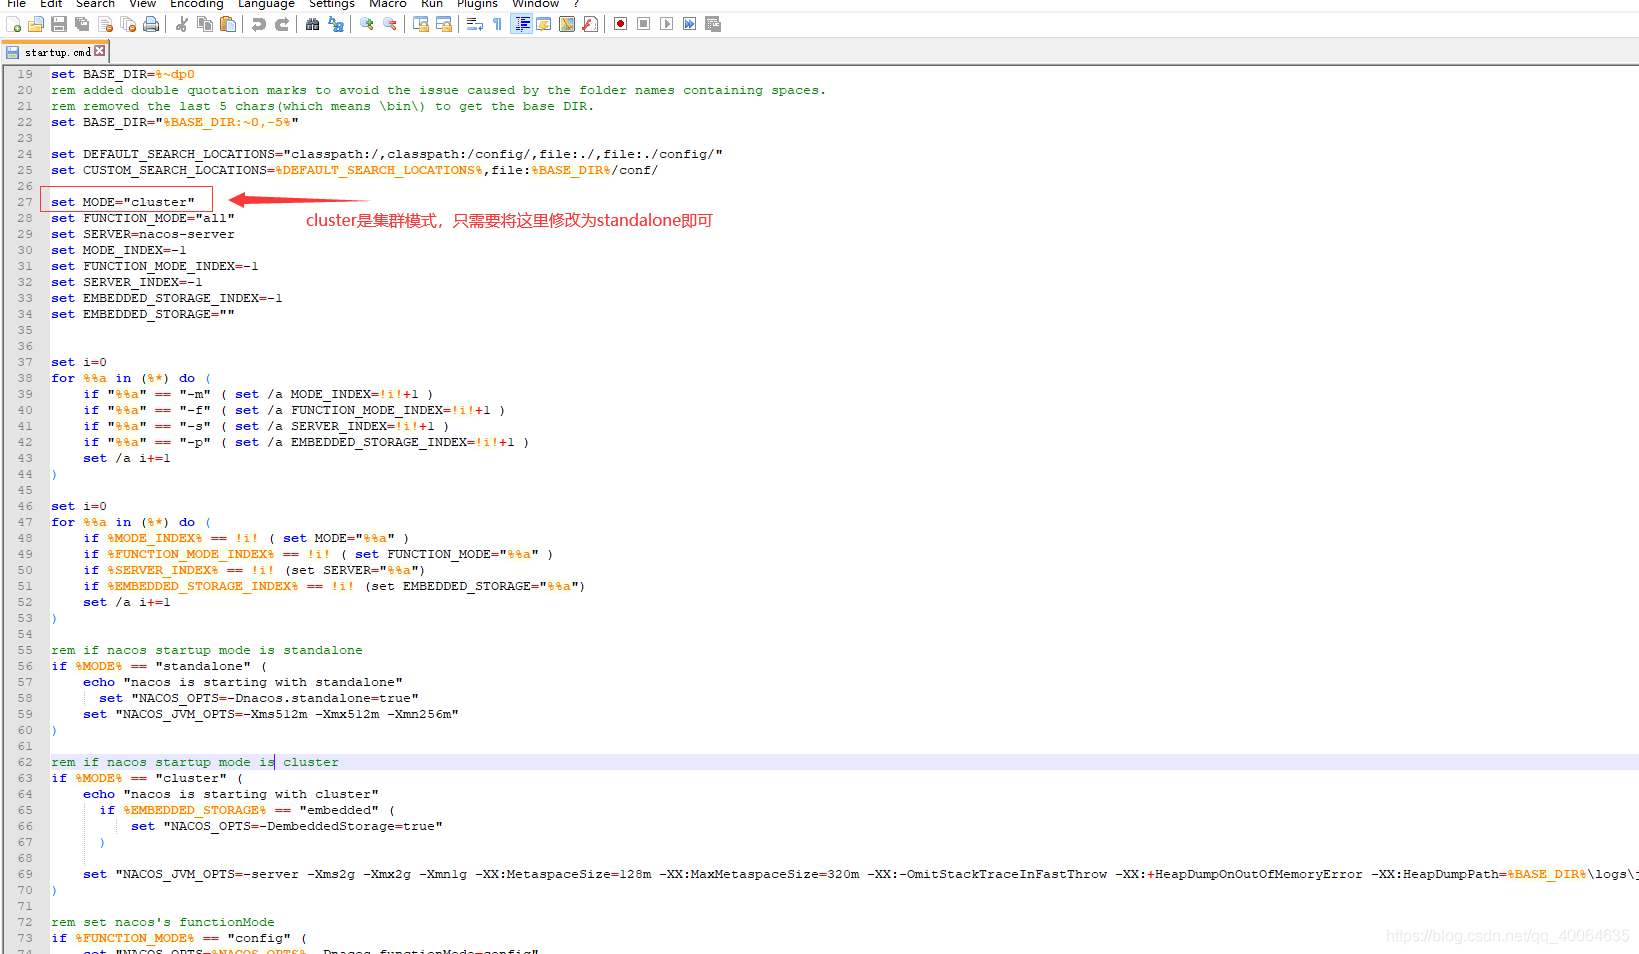Click line number 27 in the margin
This screenshot has width=1639, height=954.
pyautogui.click(x=24, y=202)
